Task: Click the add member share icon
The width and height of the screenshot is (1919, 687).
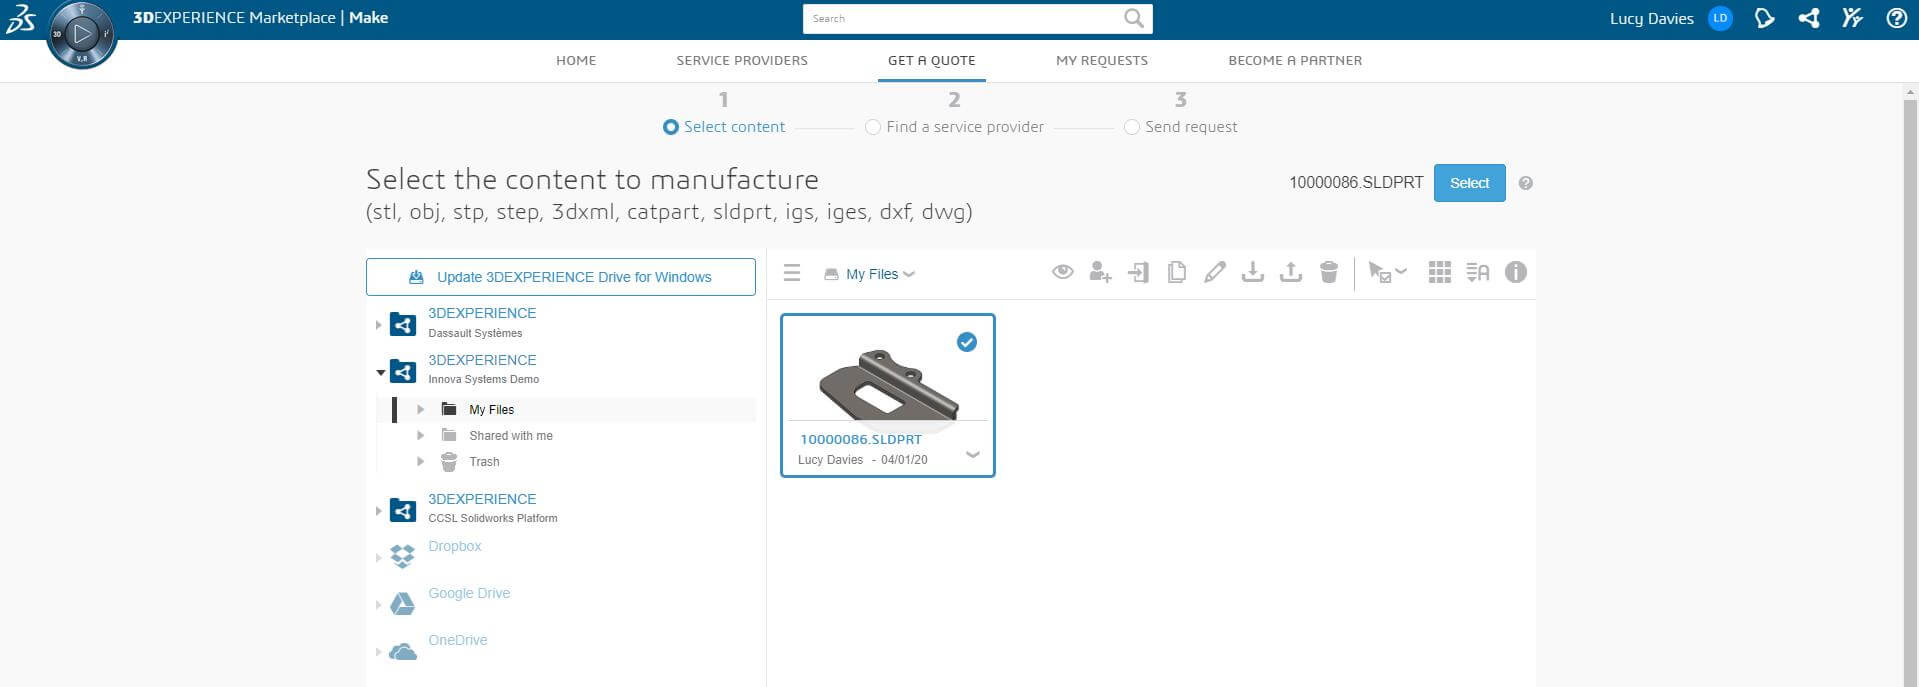Action: pos(1100,272)
